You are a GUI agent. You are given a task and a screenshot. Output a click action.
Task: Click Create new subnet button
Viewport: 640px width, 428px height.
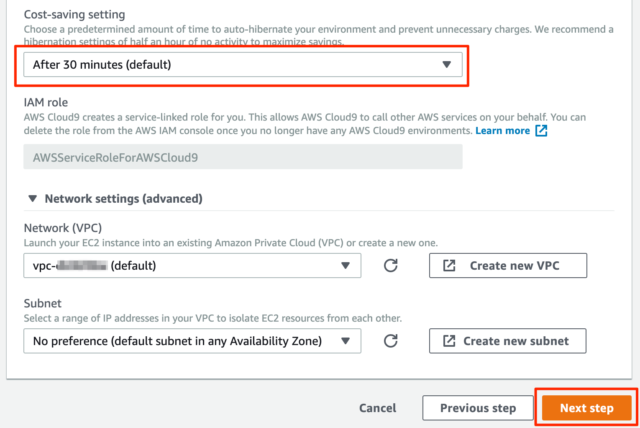[x=507, y=341]
